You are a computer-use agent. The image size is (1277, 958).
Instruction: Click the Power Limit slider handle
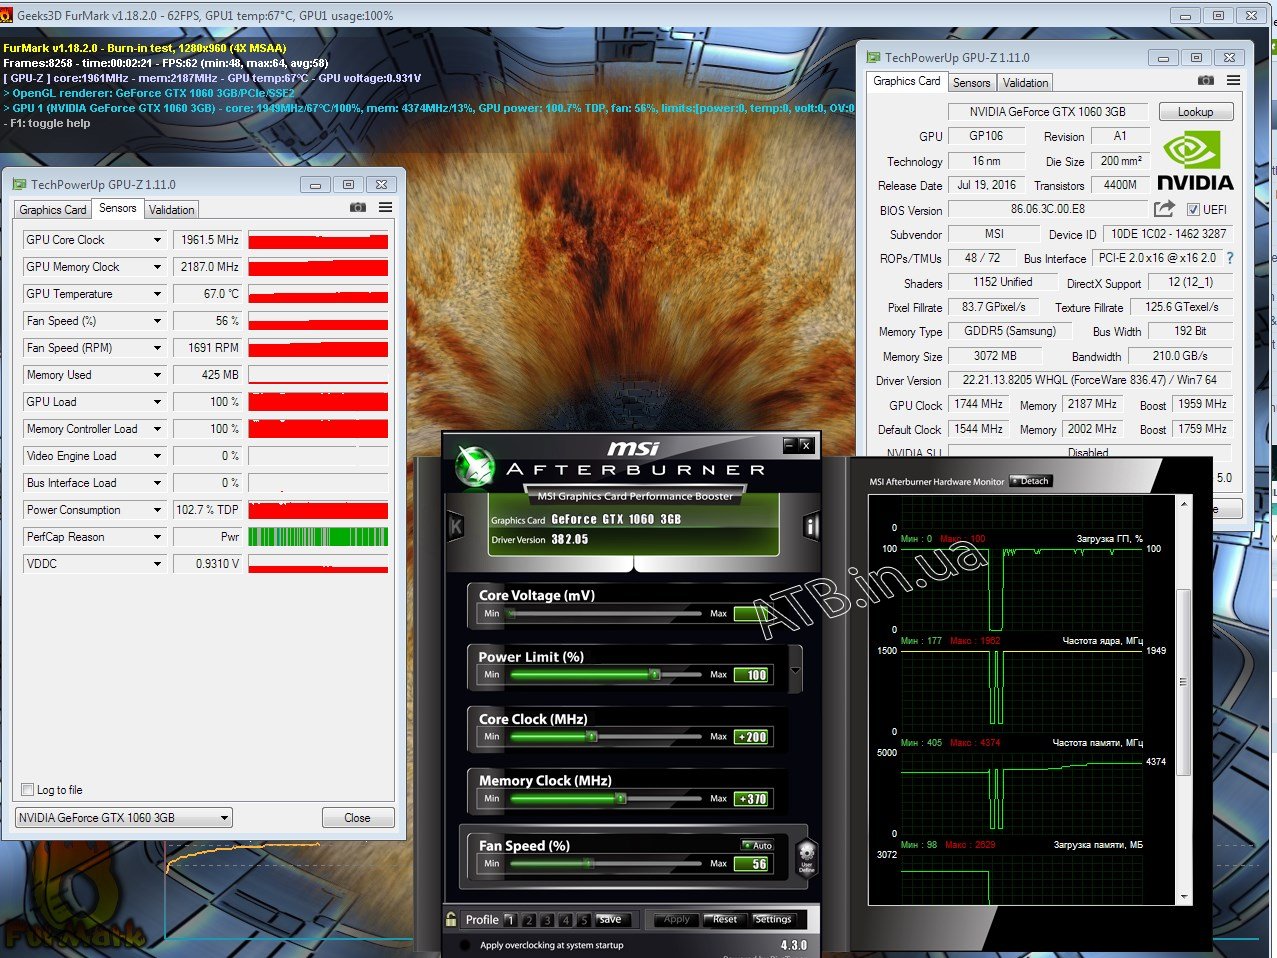(655, 675)
